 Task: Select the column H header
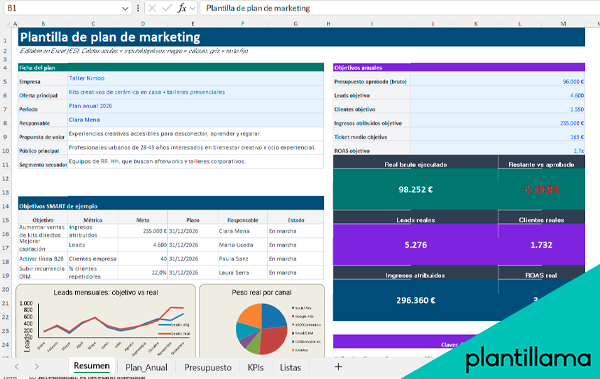coord(328,24)
